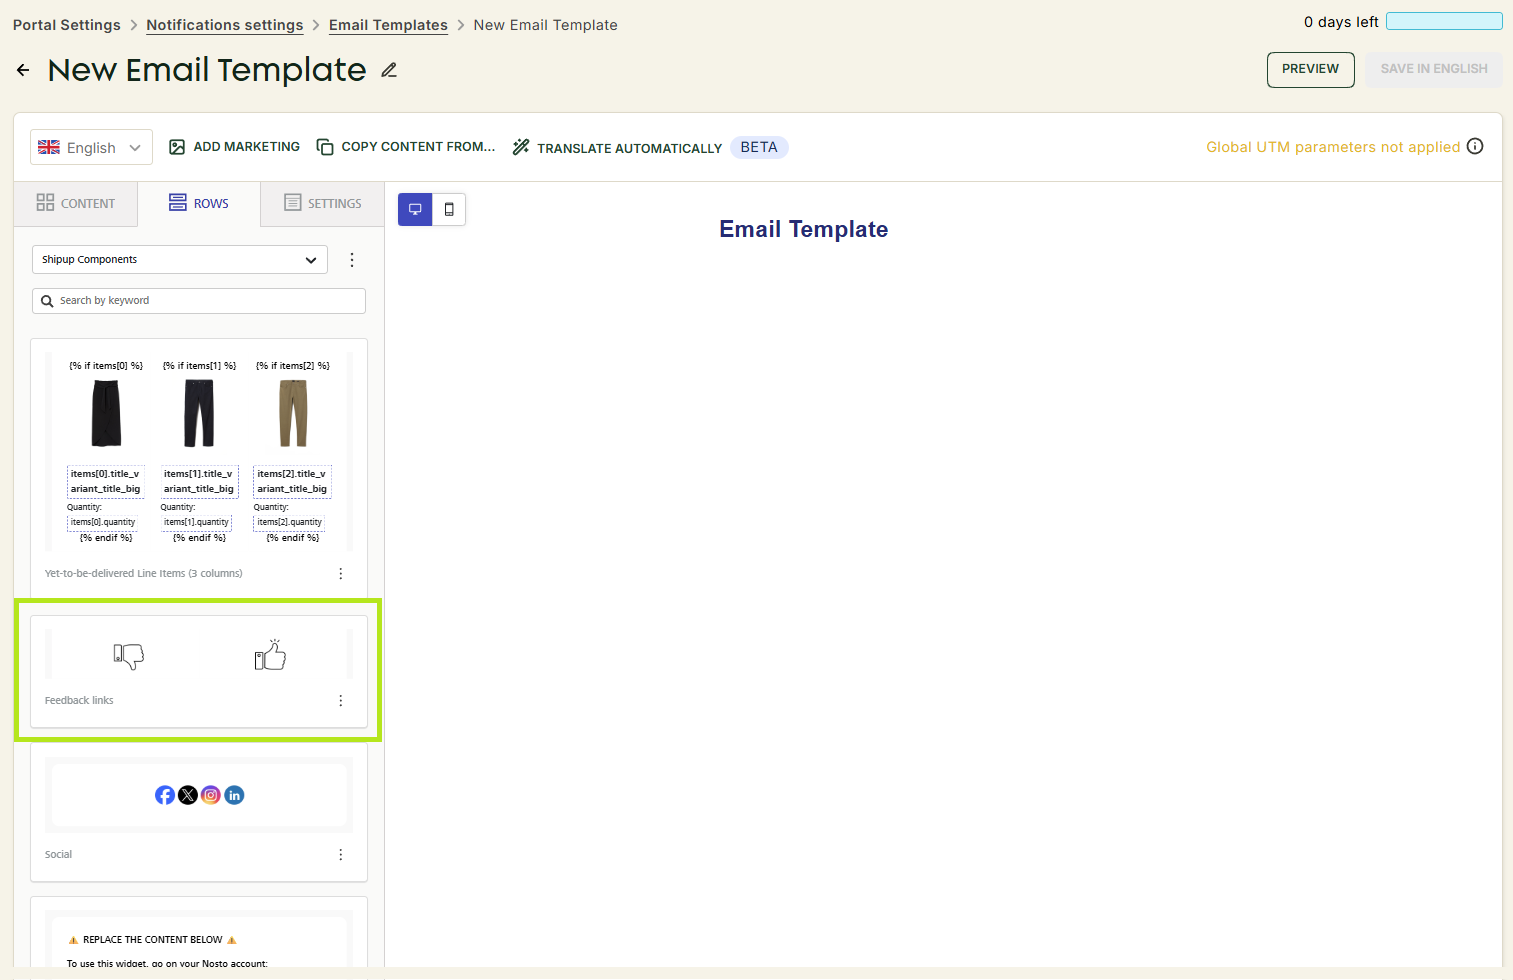This screenshot has width=1513, height=980.
Task: Select the thumbs-up feedback icon
Action: click(270, 655)
